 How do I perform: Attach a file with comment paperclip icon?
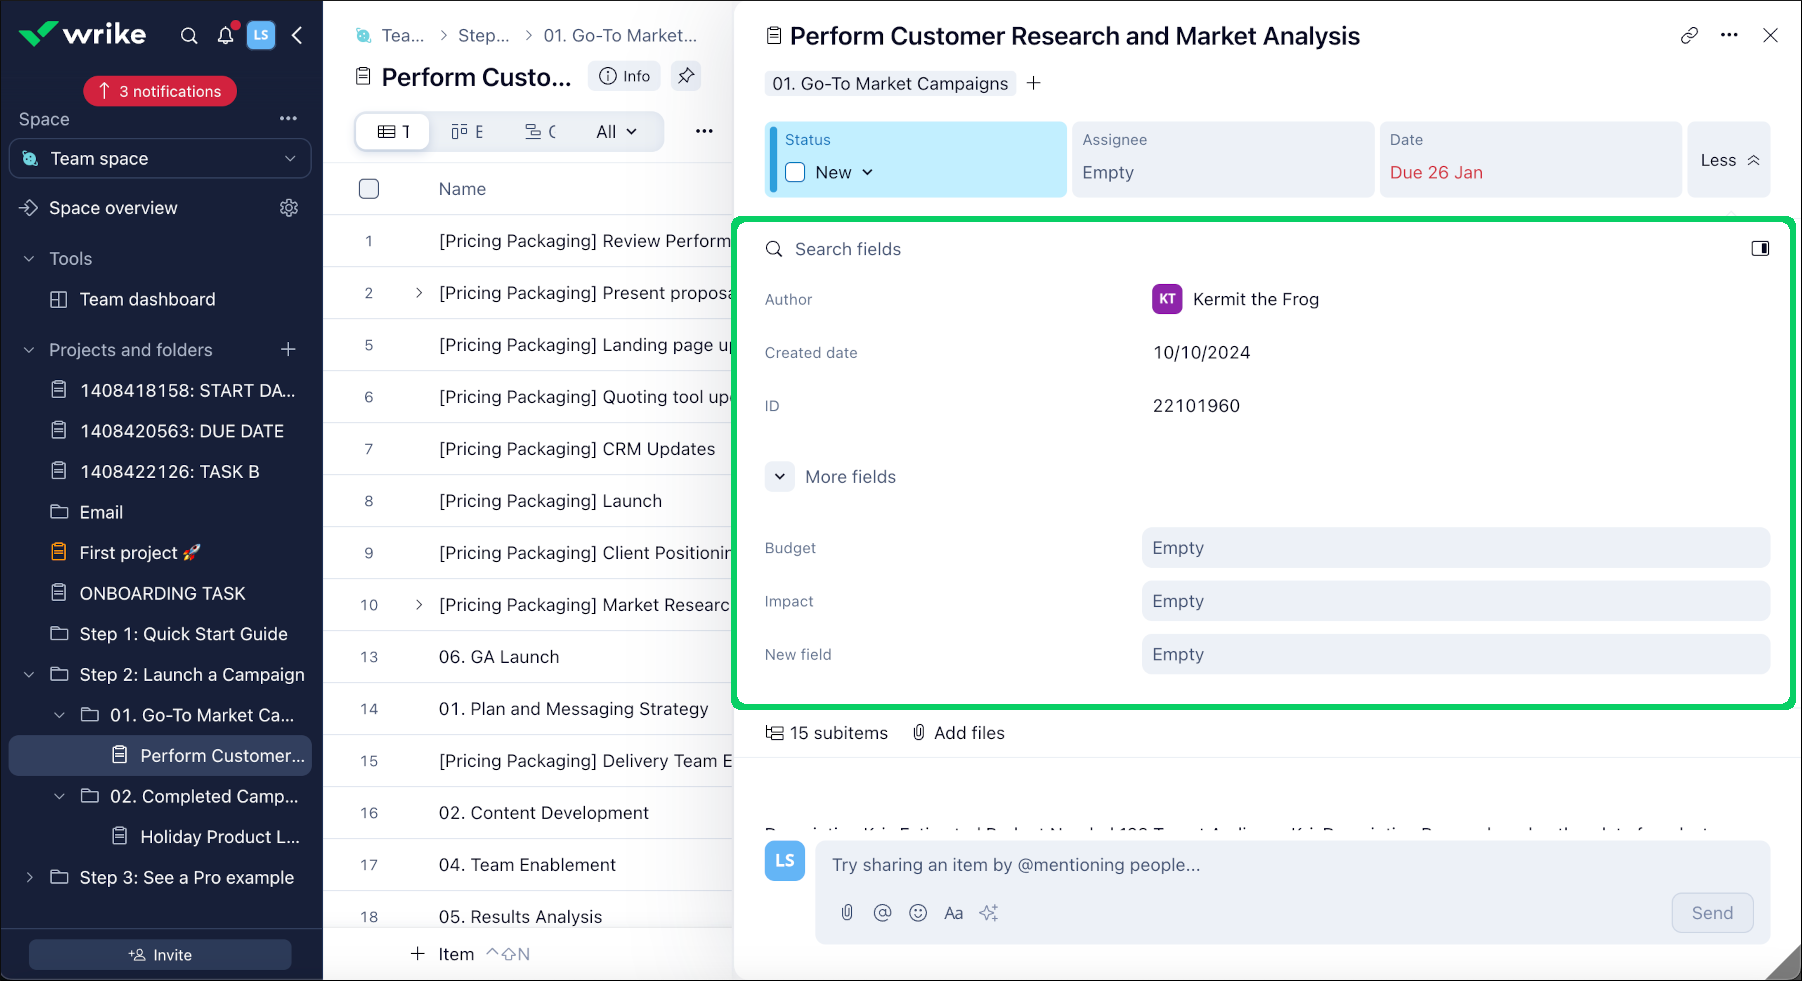847,913
